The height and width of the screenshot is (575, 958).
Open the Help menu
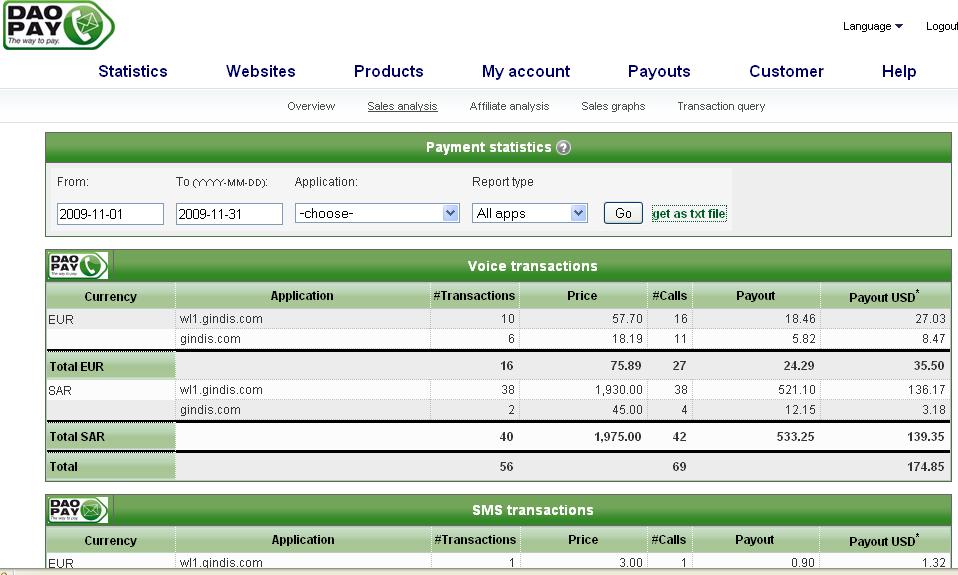point(899,71)
